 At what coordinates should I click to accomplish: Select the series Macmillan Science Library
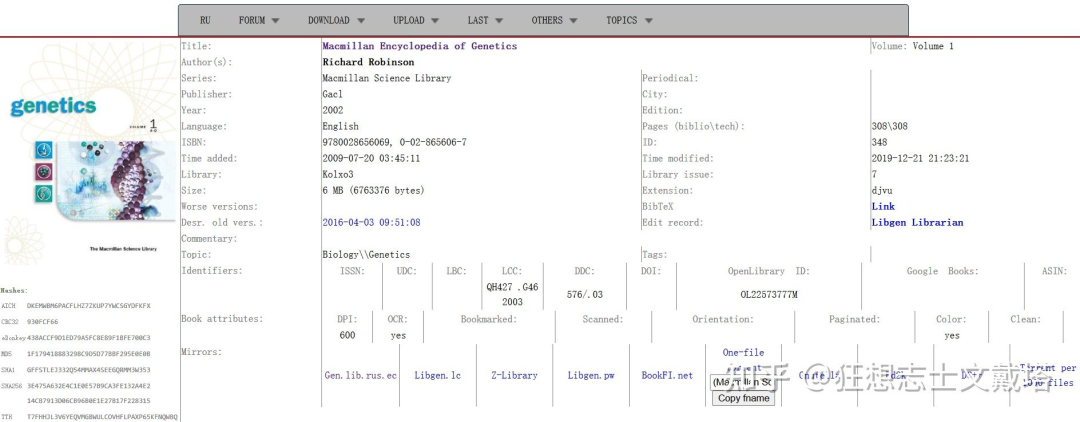click(x=386, y=78)
